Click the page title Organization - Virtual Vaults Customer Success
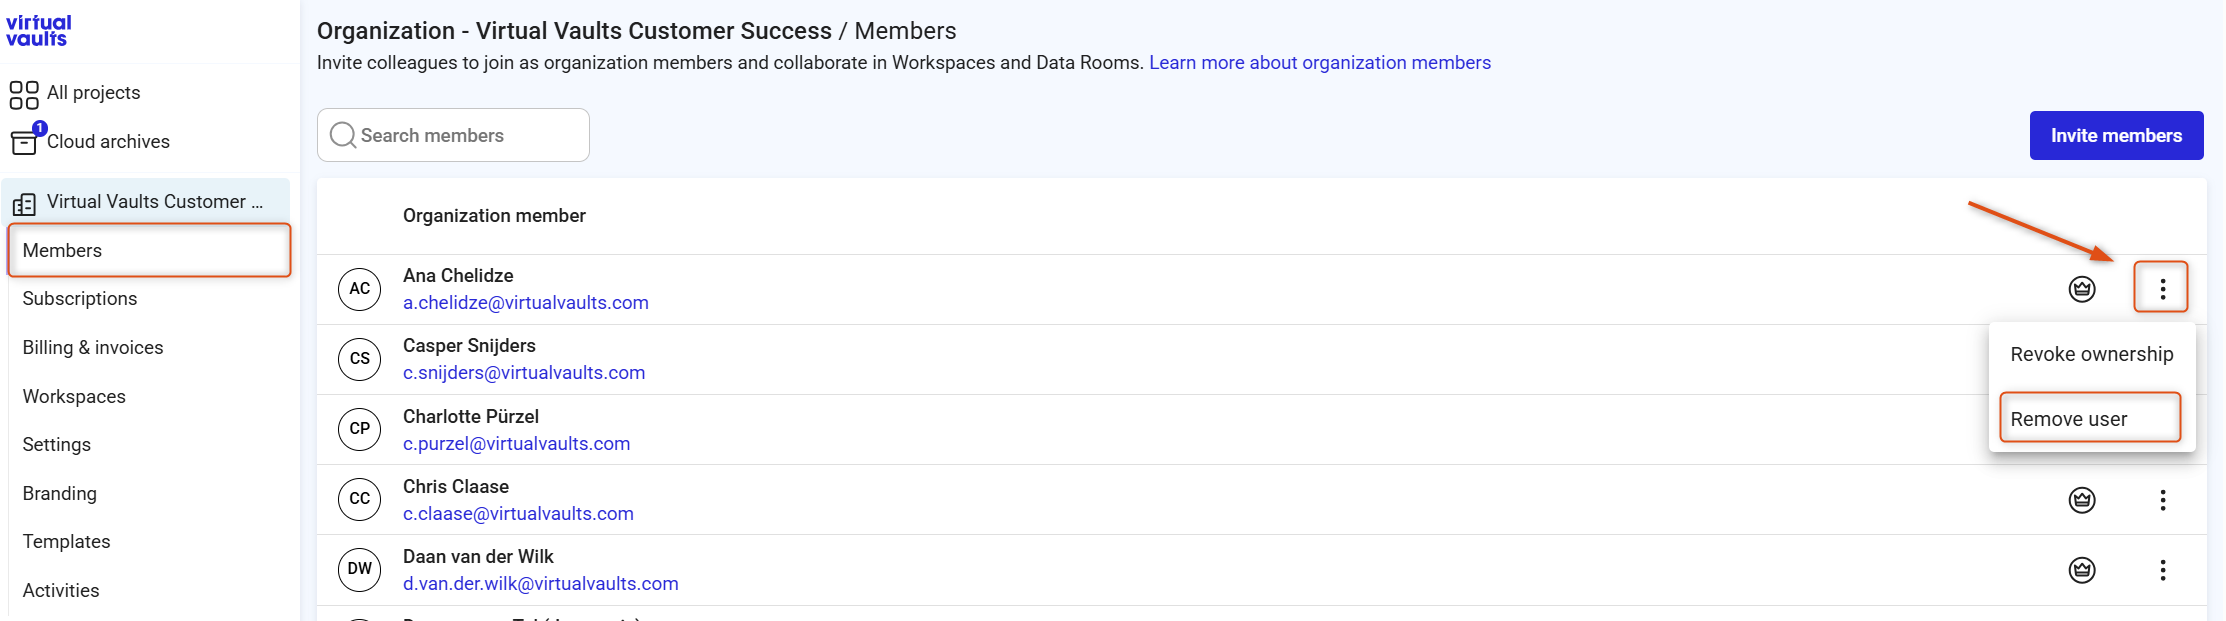This screenshot has height=621, width=2226. click(x=574, y=31)
